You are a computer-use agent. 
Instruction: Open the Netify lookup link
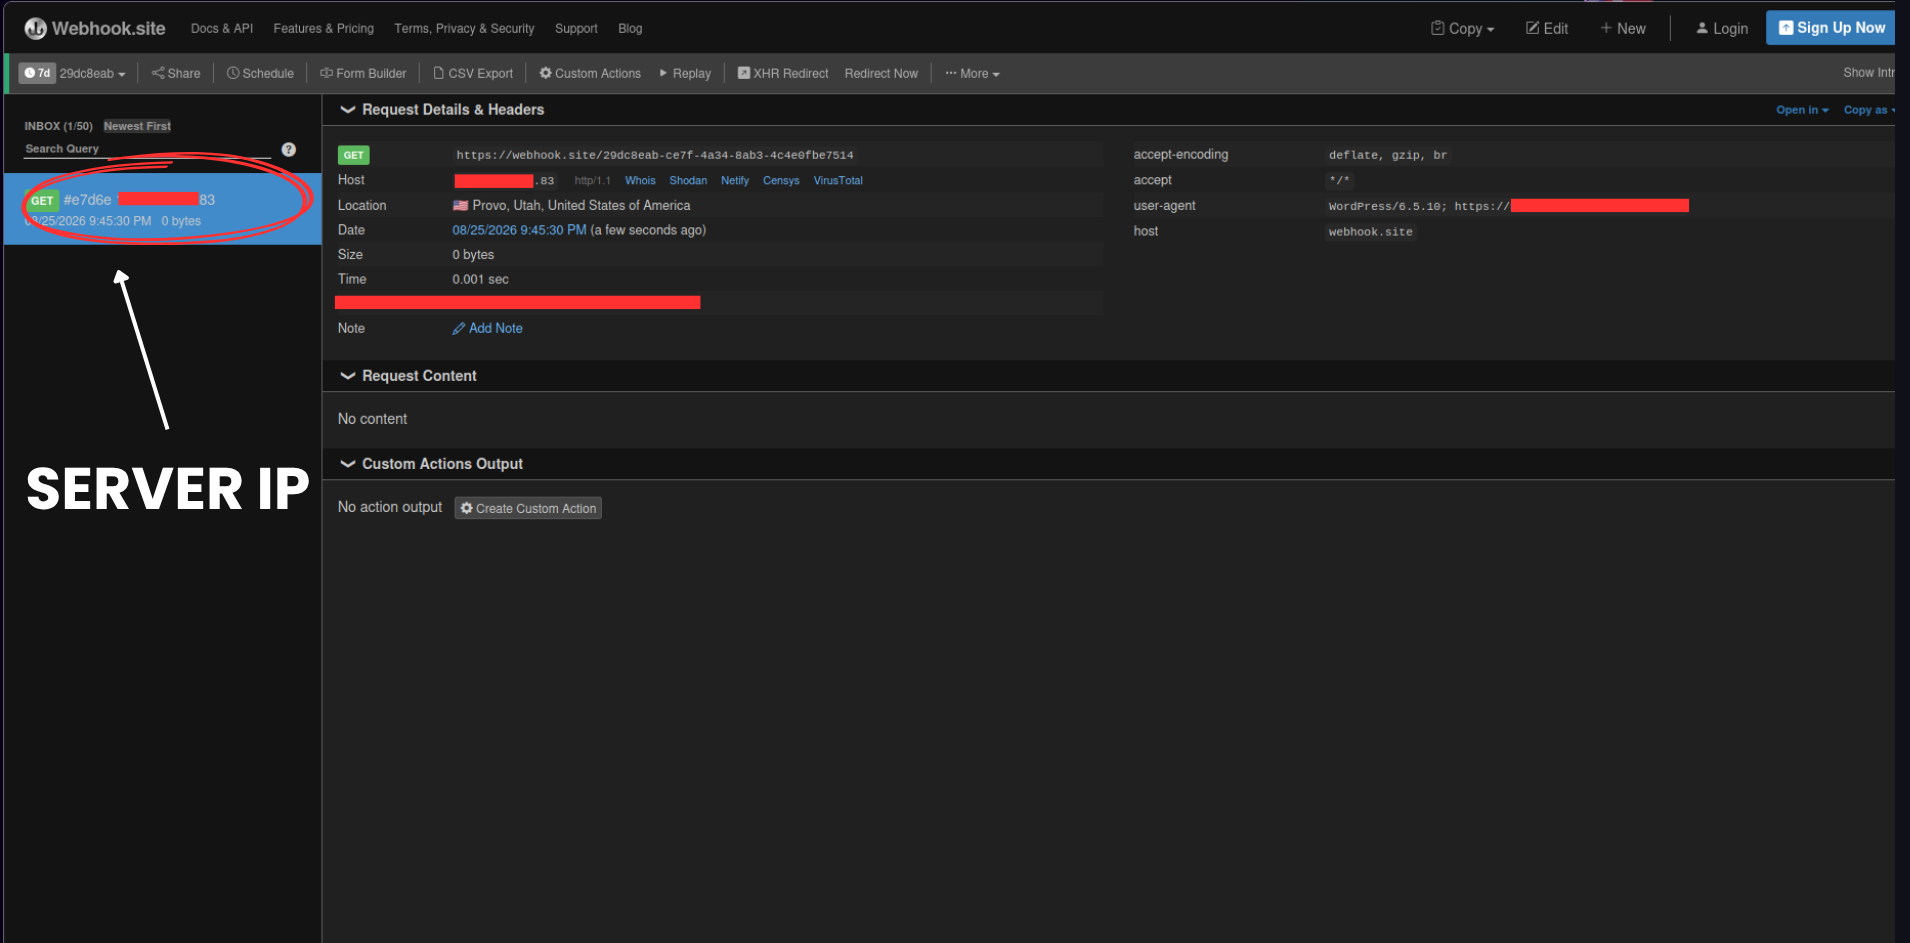tap(735, 180)
